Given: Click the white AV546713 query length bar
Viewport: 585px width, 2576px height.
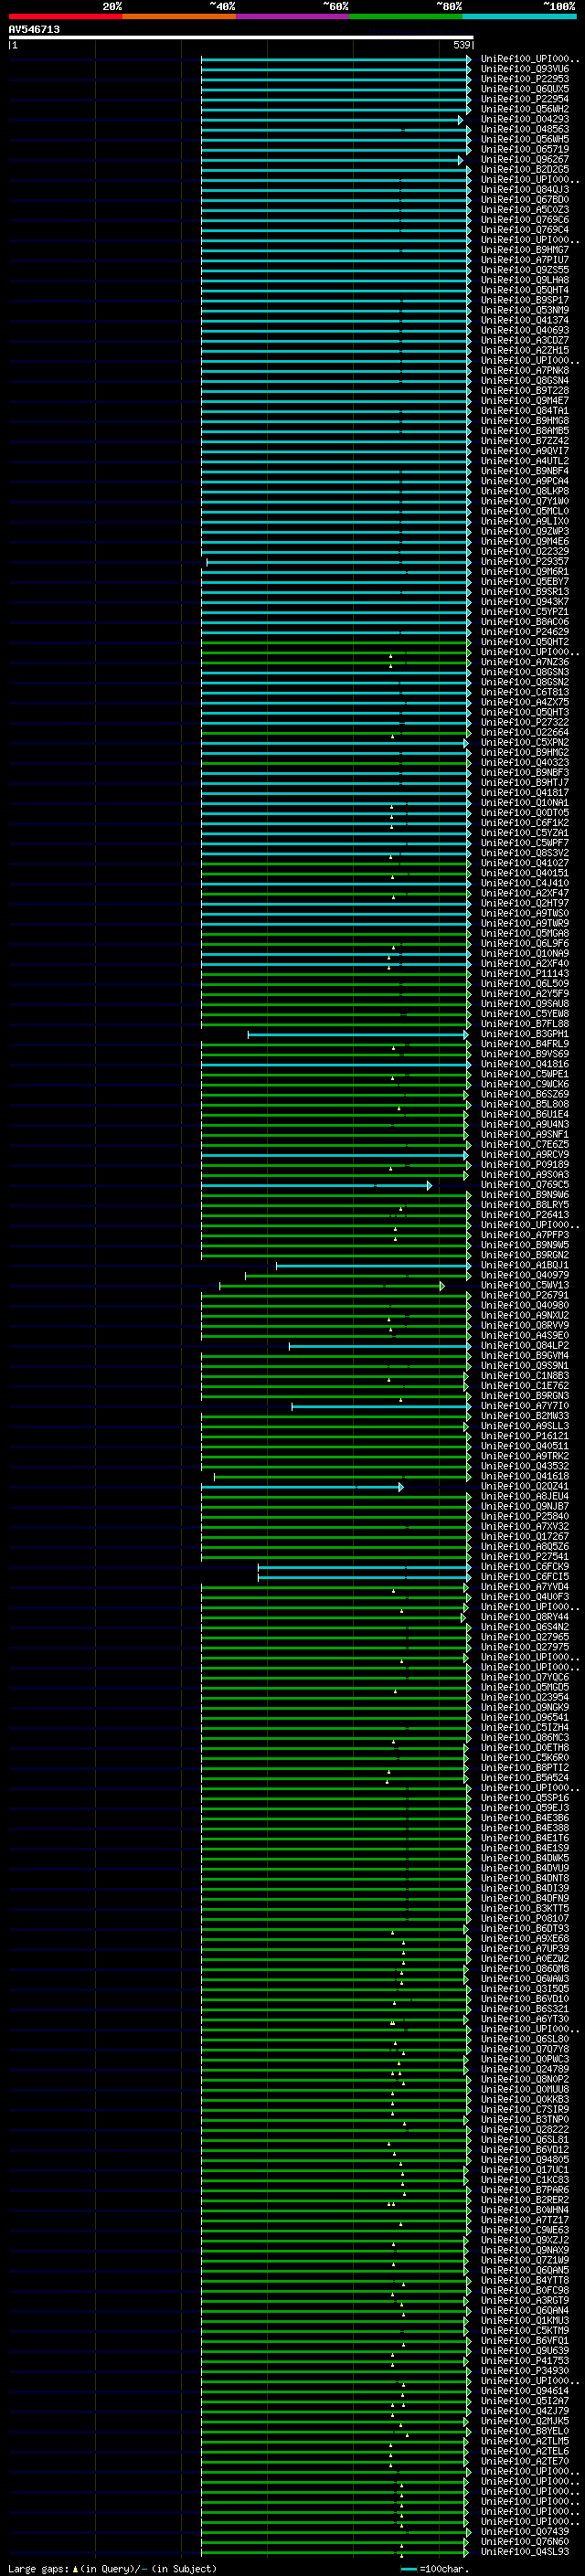Looking at the screenshot, I should [241, 37].
